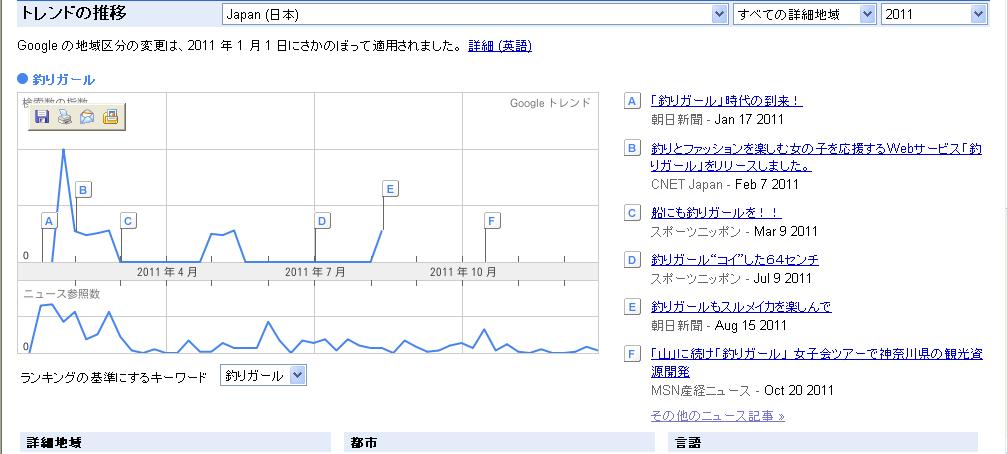The height and width of the screenshot is (454, 1007).
Task: Click the 2011 年 7 月 axis label
Action: 315,272
